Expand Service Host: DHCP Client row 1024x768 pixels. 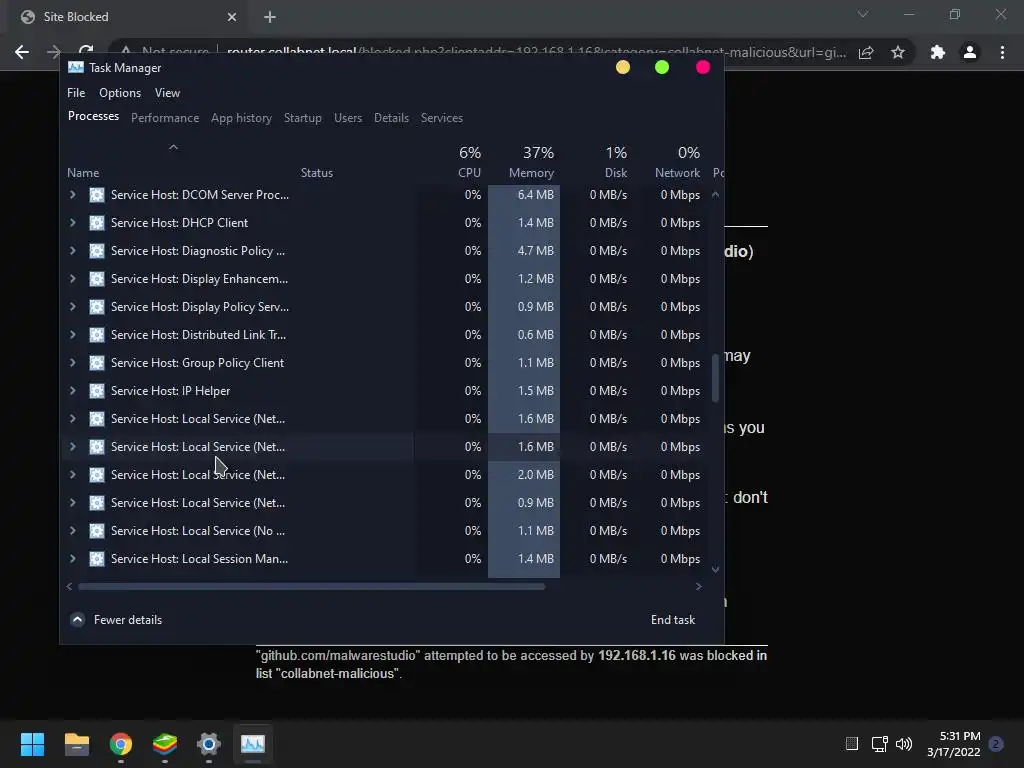[x=72, y=223]
